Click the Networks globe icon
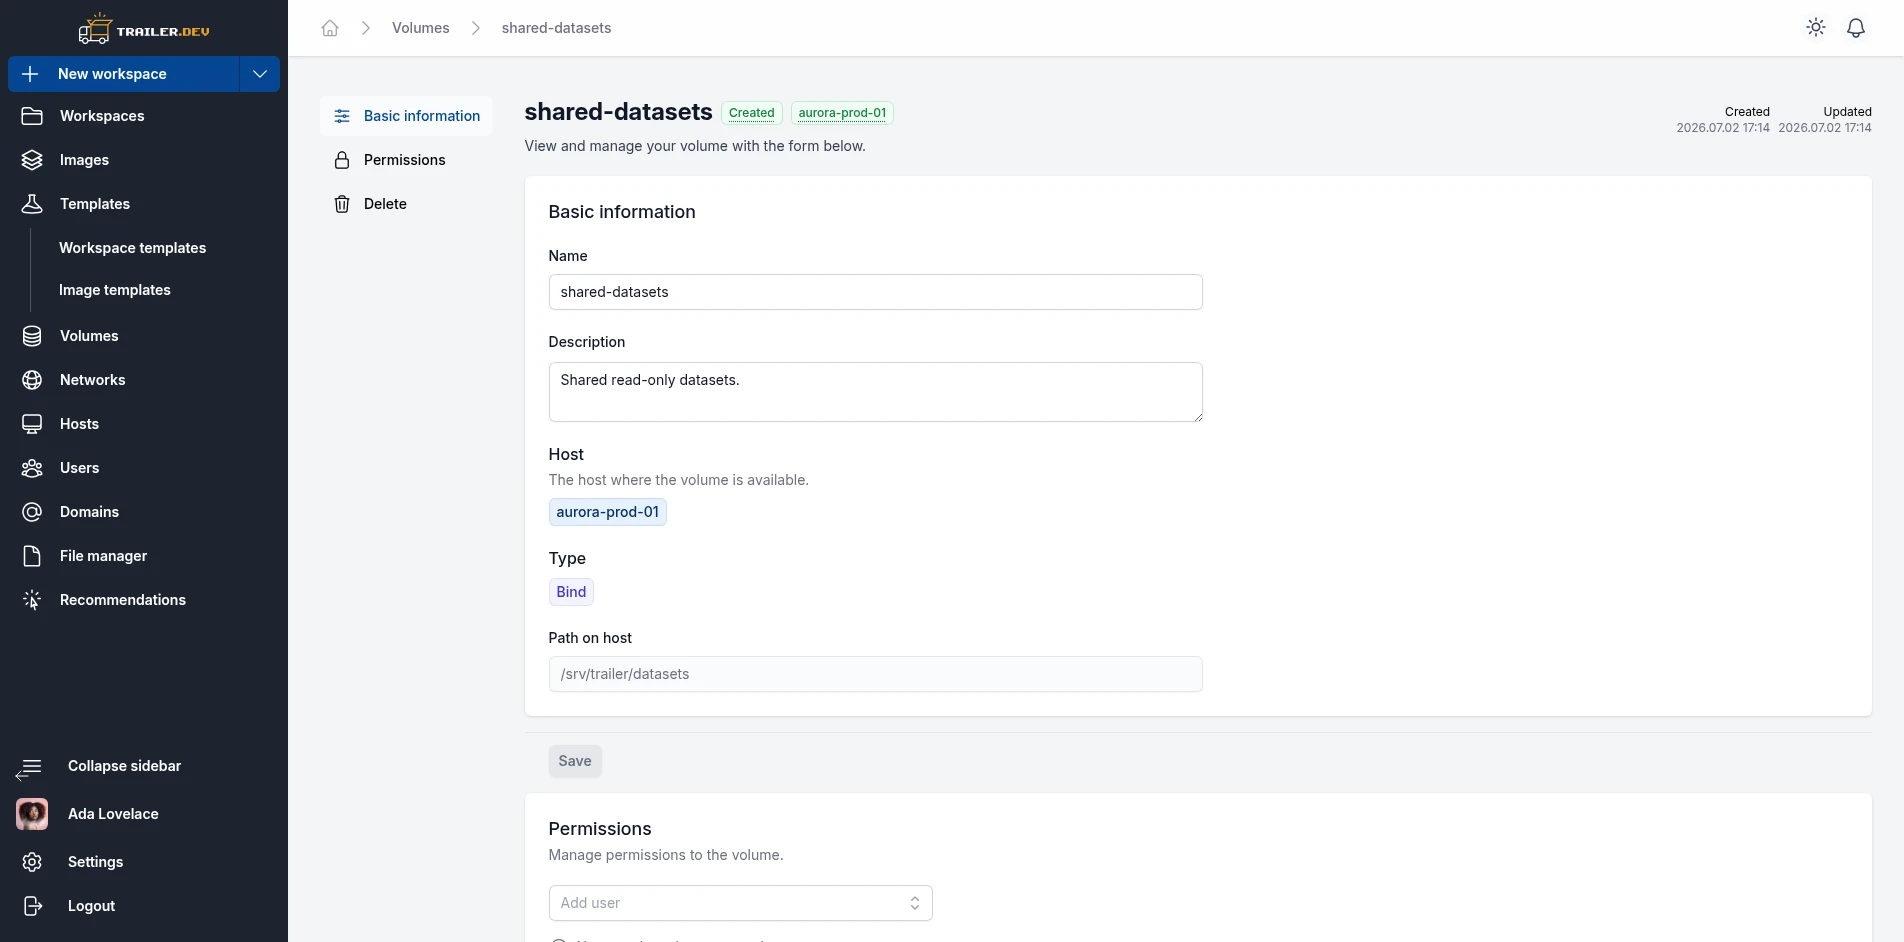Viewport: 1904px width, 942px height. [32, 380]
